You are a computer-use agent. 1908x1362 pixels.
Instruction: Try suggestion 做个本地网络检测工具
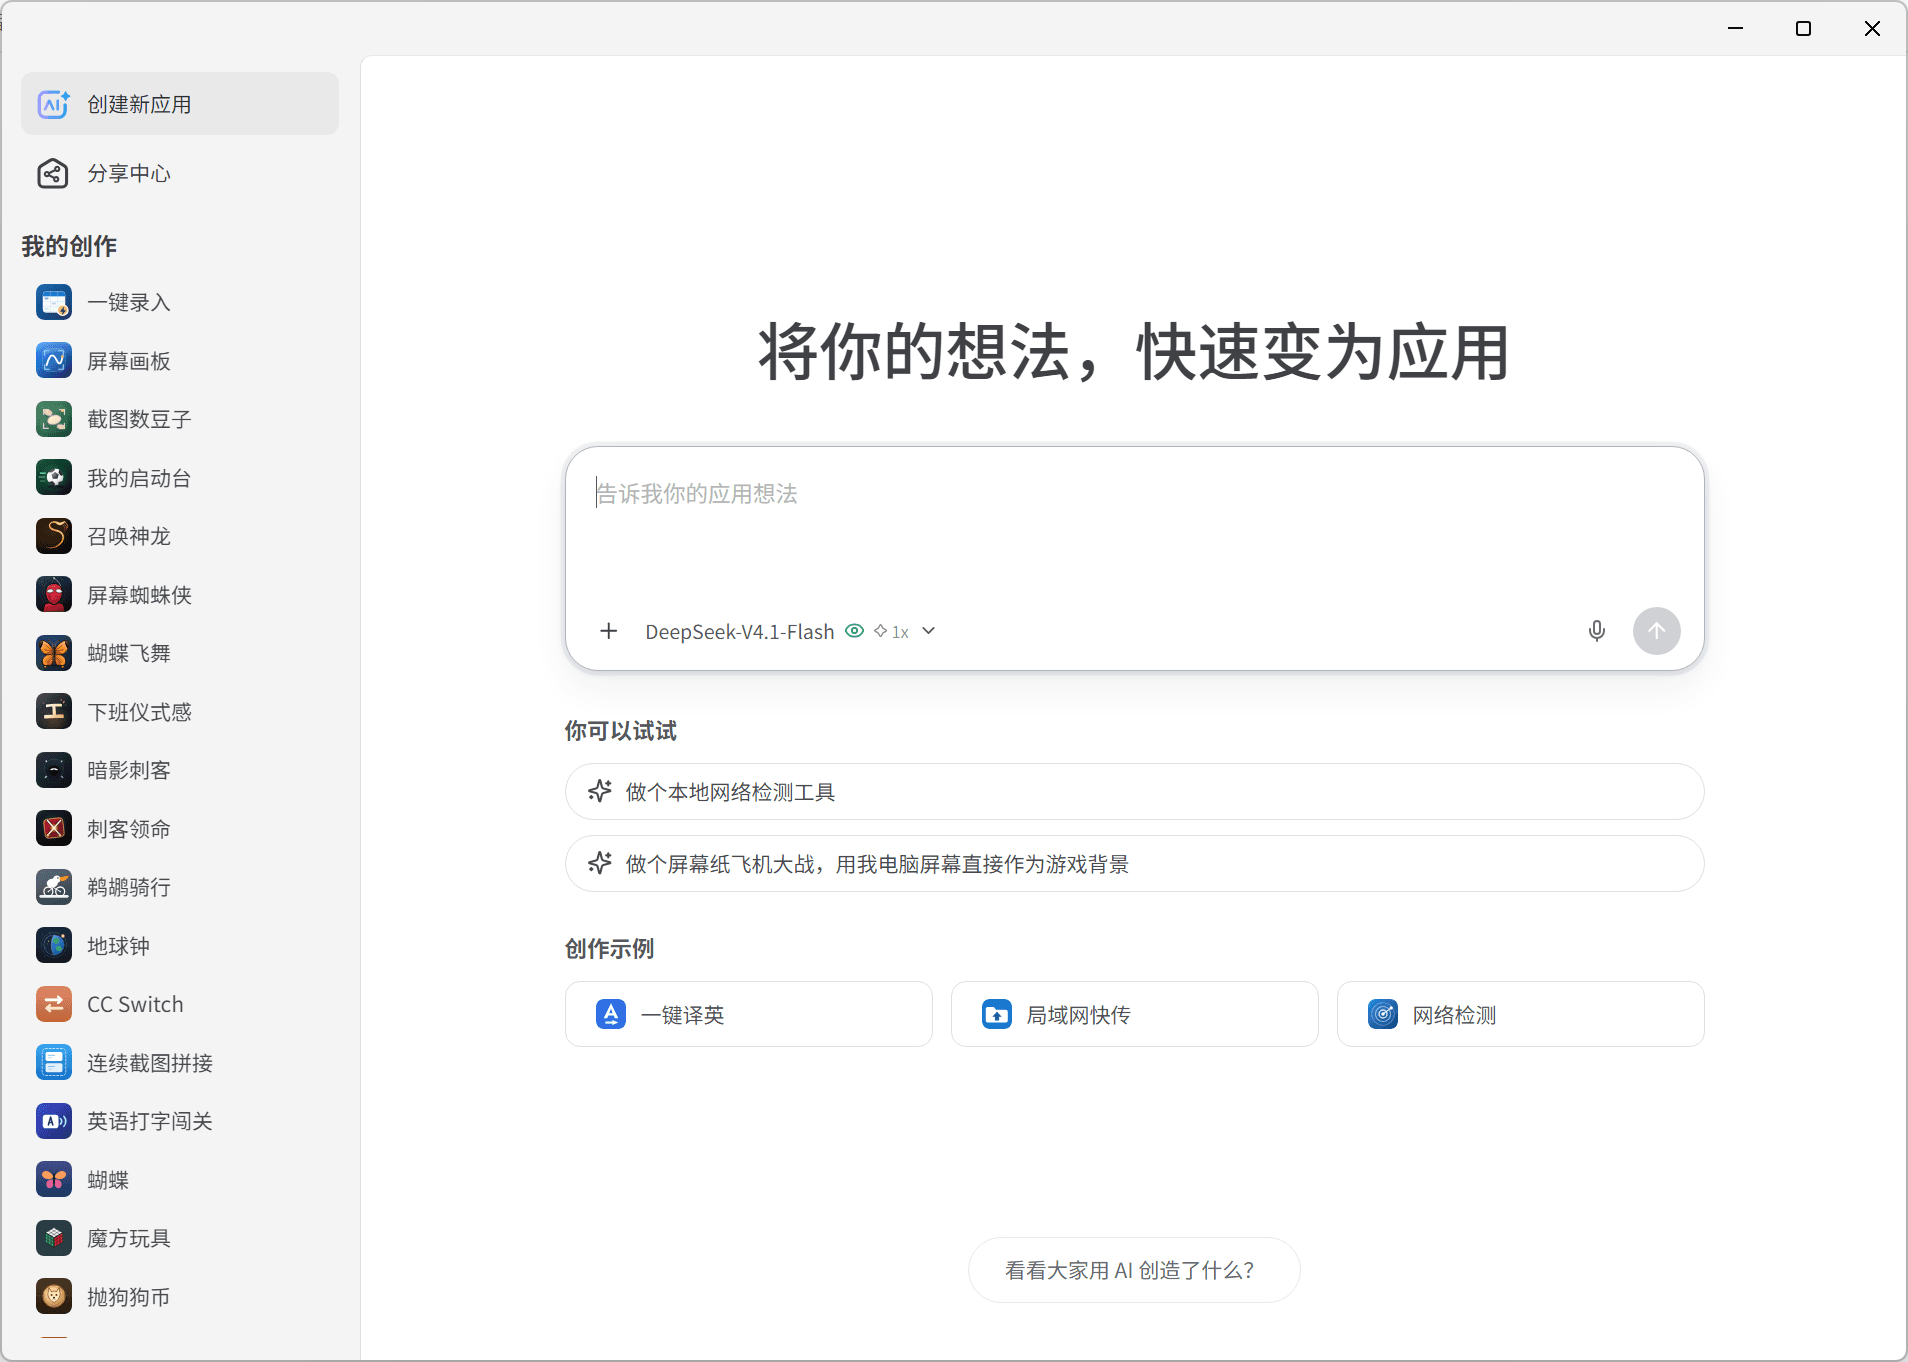(1134, 792)
